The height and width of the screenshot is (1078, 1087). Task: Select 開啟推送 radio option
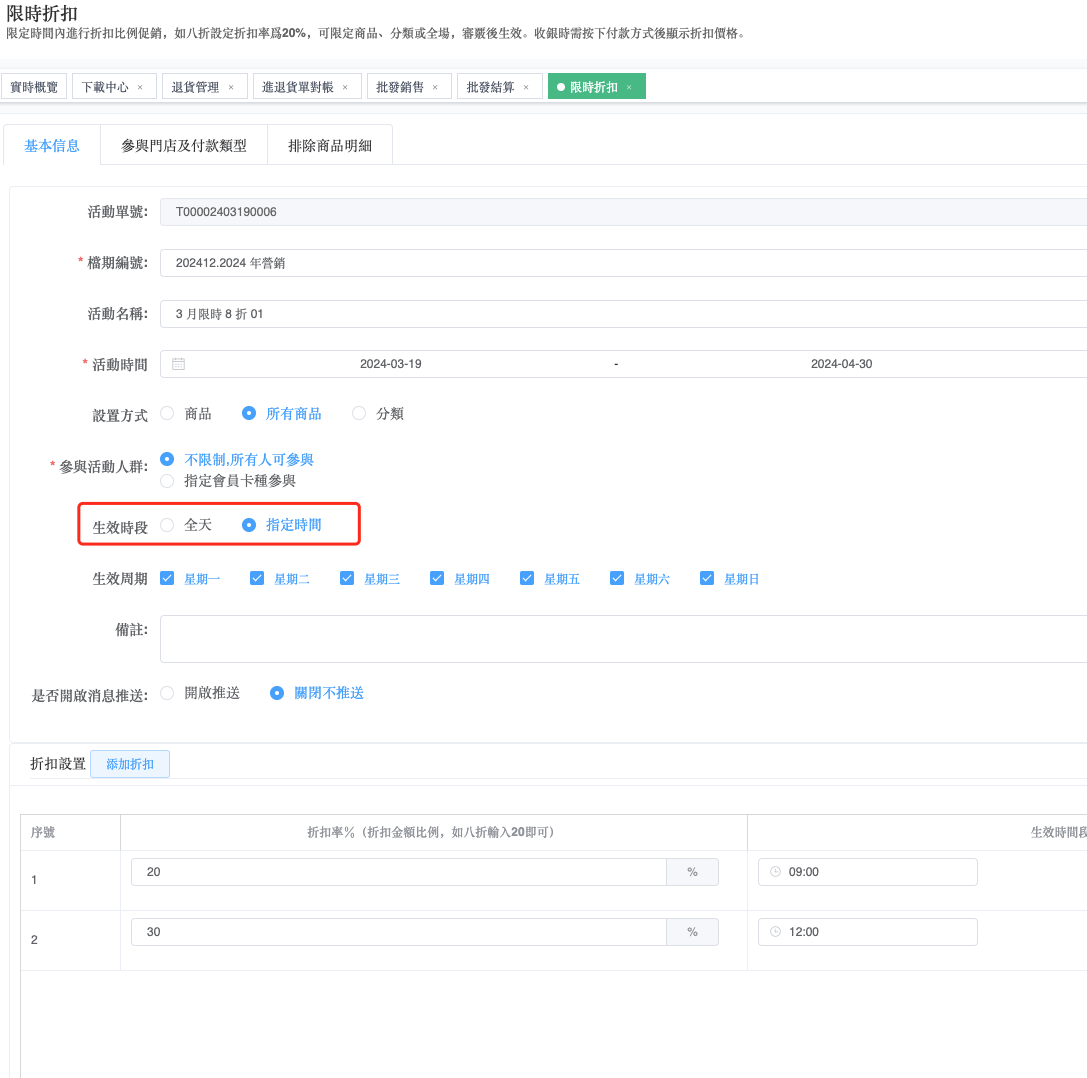[x=167, y=693]
